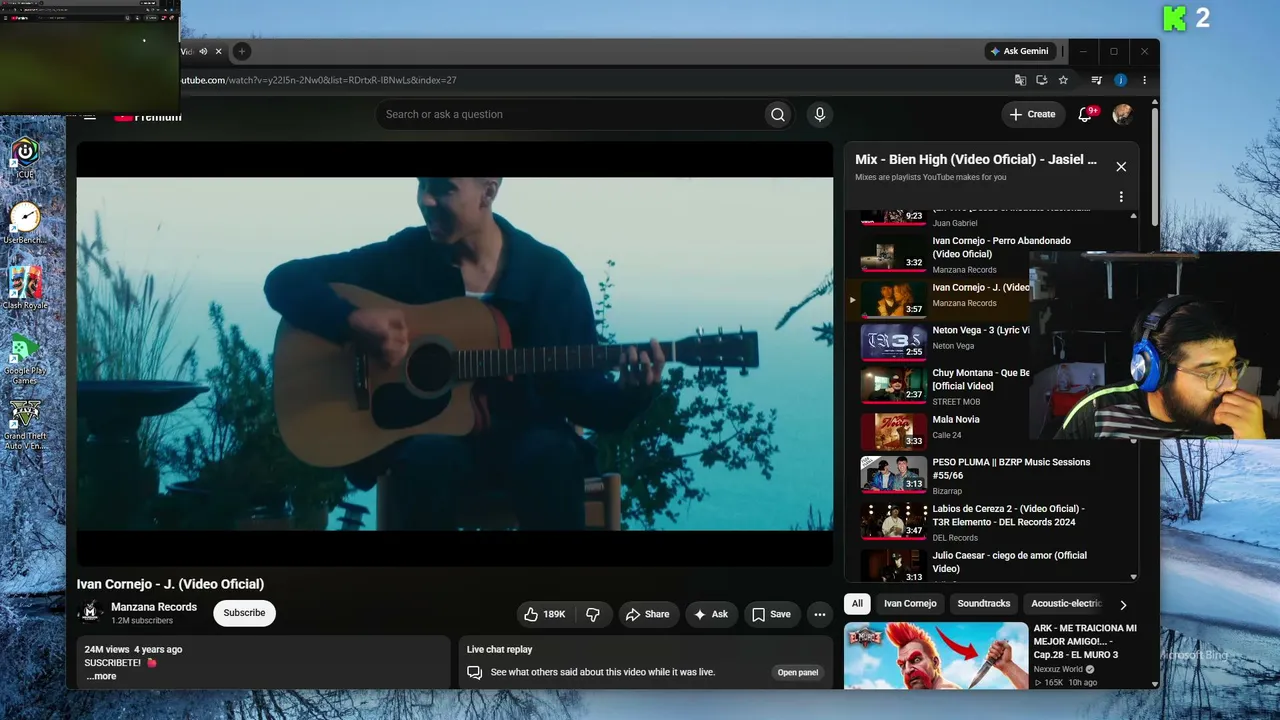Open Google Play Games desktop shortcut
This screenshot has height=720, width=1280.
25,357
